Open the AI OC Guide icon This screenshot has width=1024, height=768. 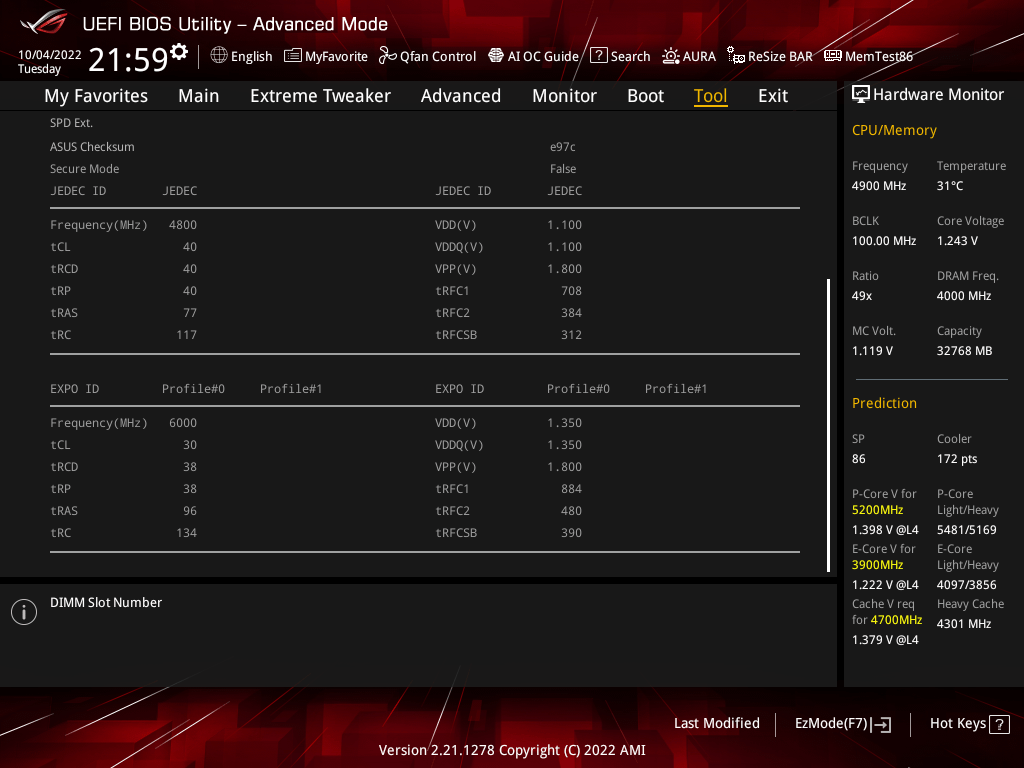496,56
